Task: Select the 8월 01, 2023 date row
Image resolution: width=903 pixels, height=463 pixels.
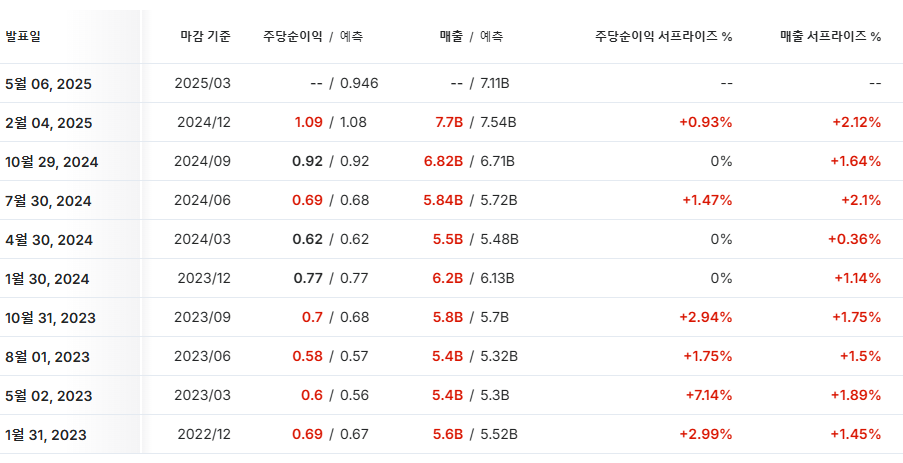Action: (47, 357)
